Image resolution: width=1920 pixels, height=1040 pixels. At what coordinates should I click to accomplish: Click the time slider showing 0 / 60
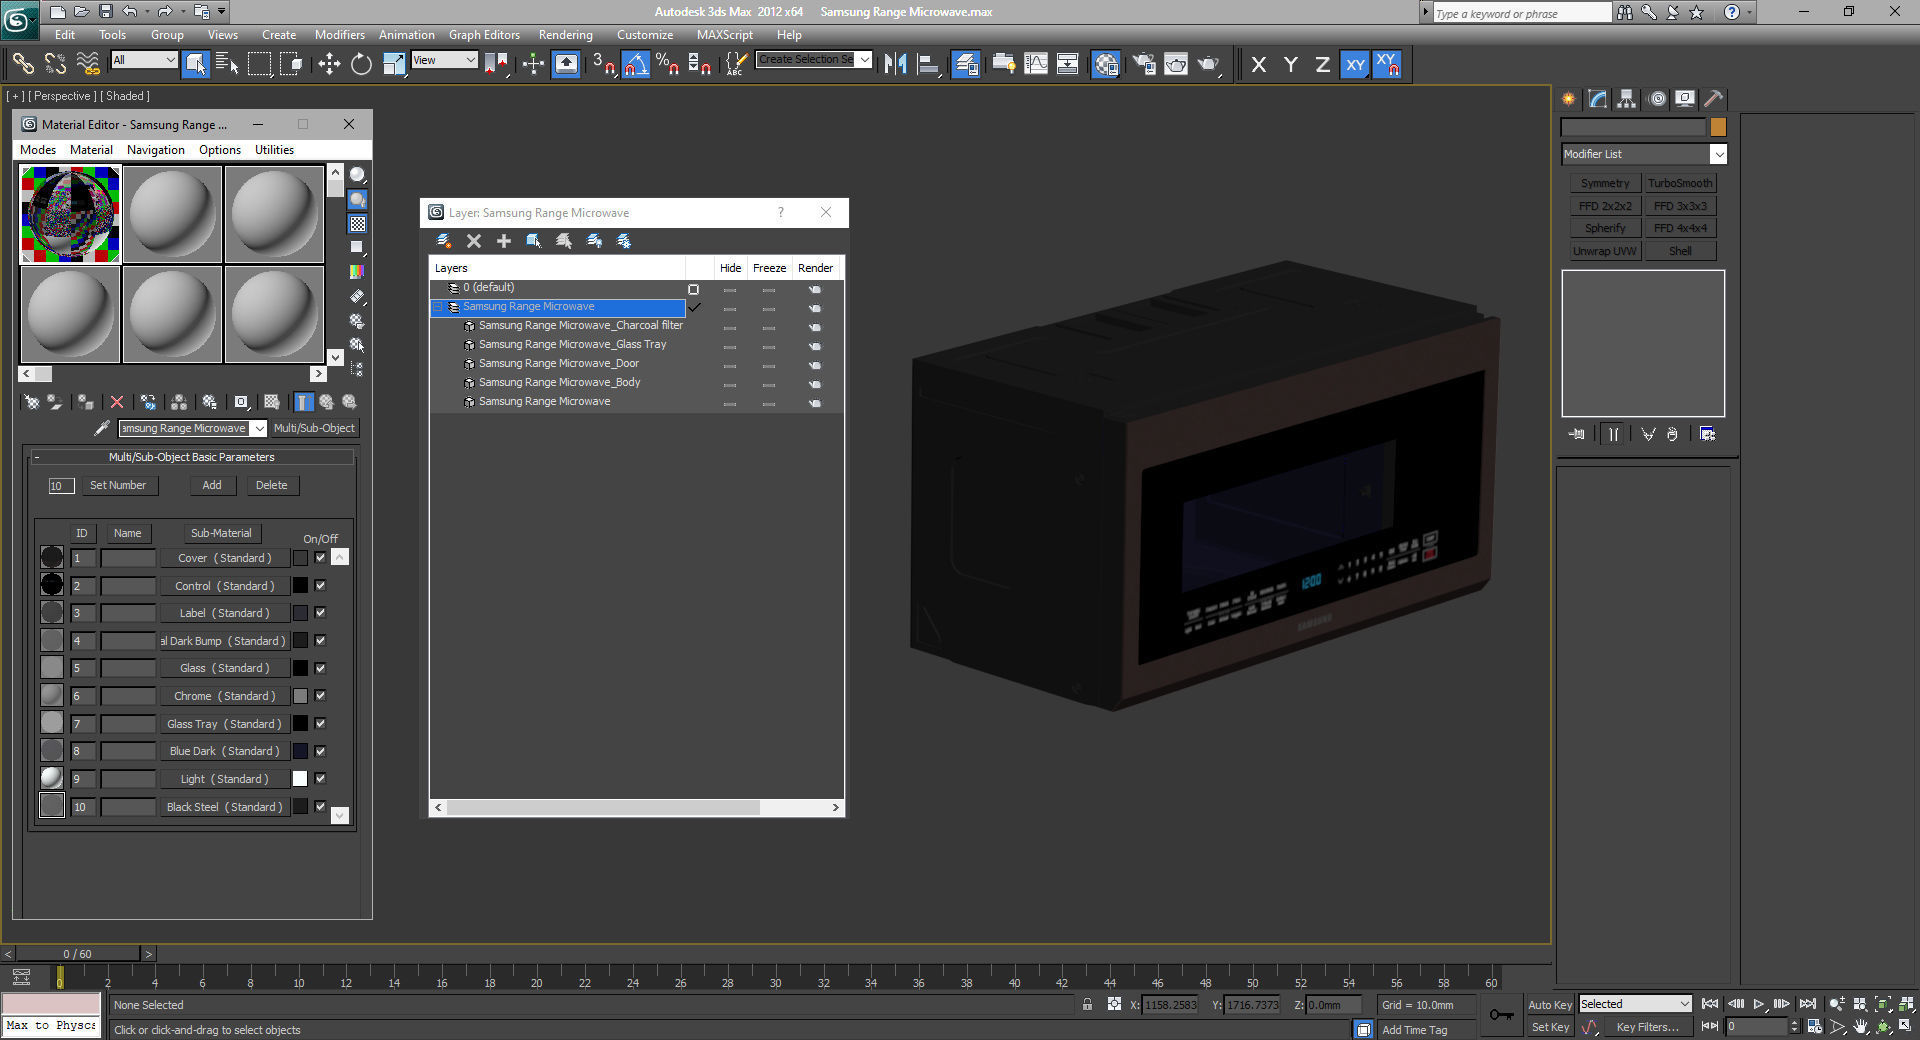tap(78, 954)
